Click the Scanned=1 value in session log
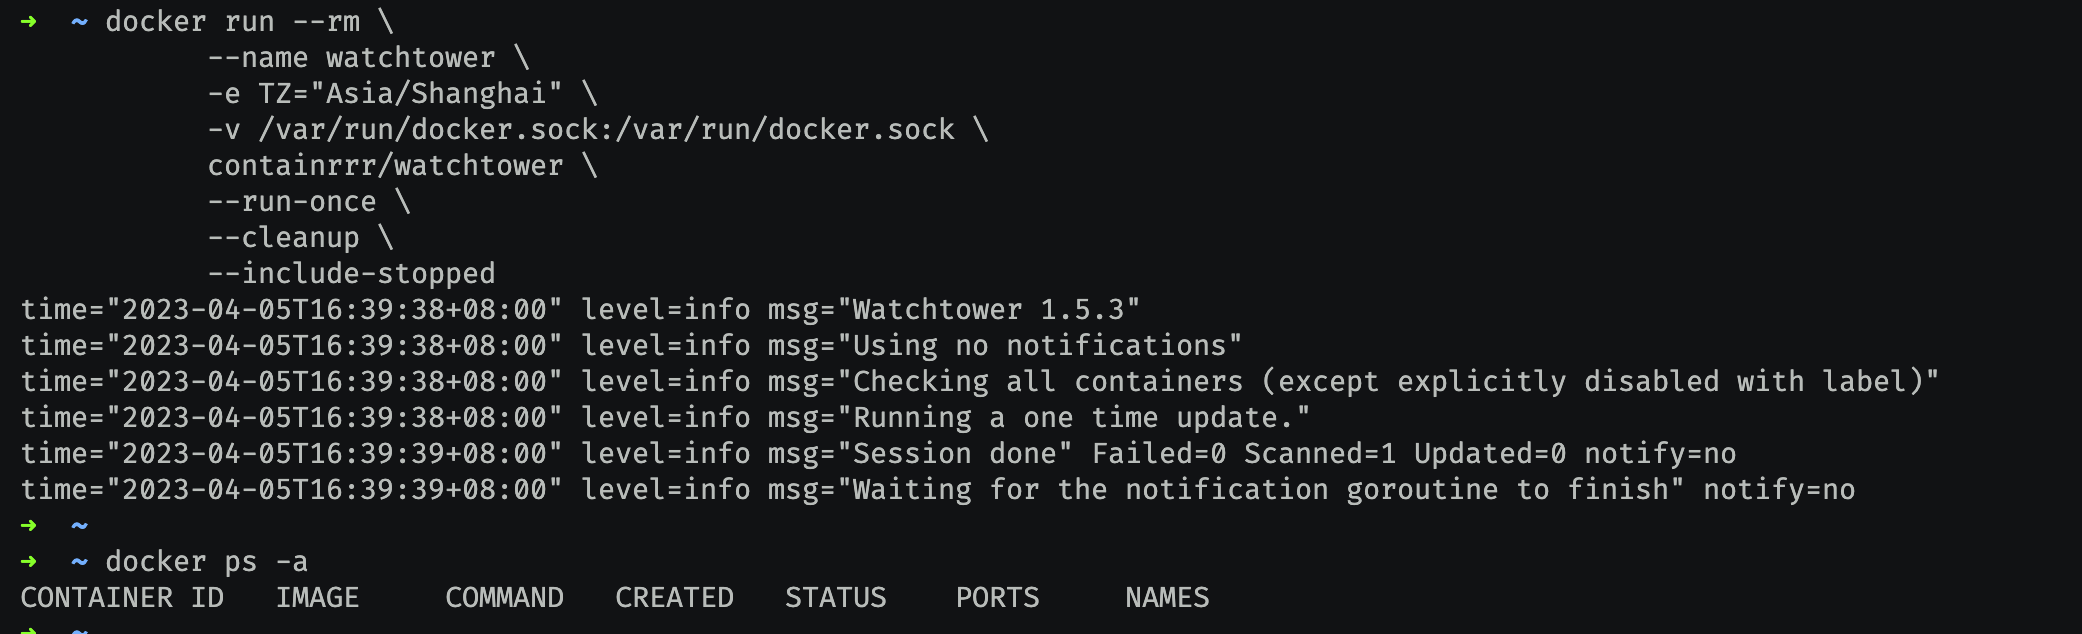 (1319, 453)
